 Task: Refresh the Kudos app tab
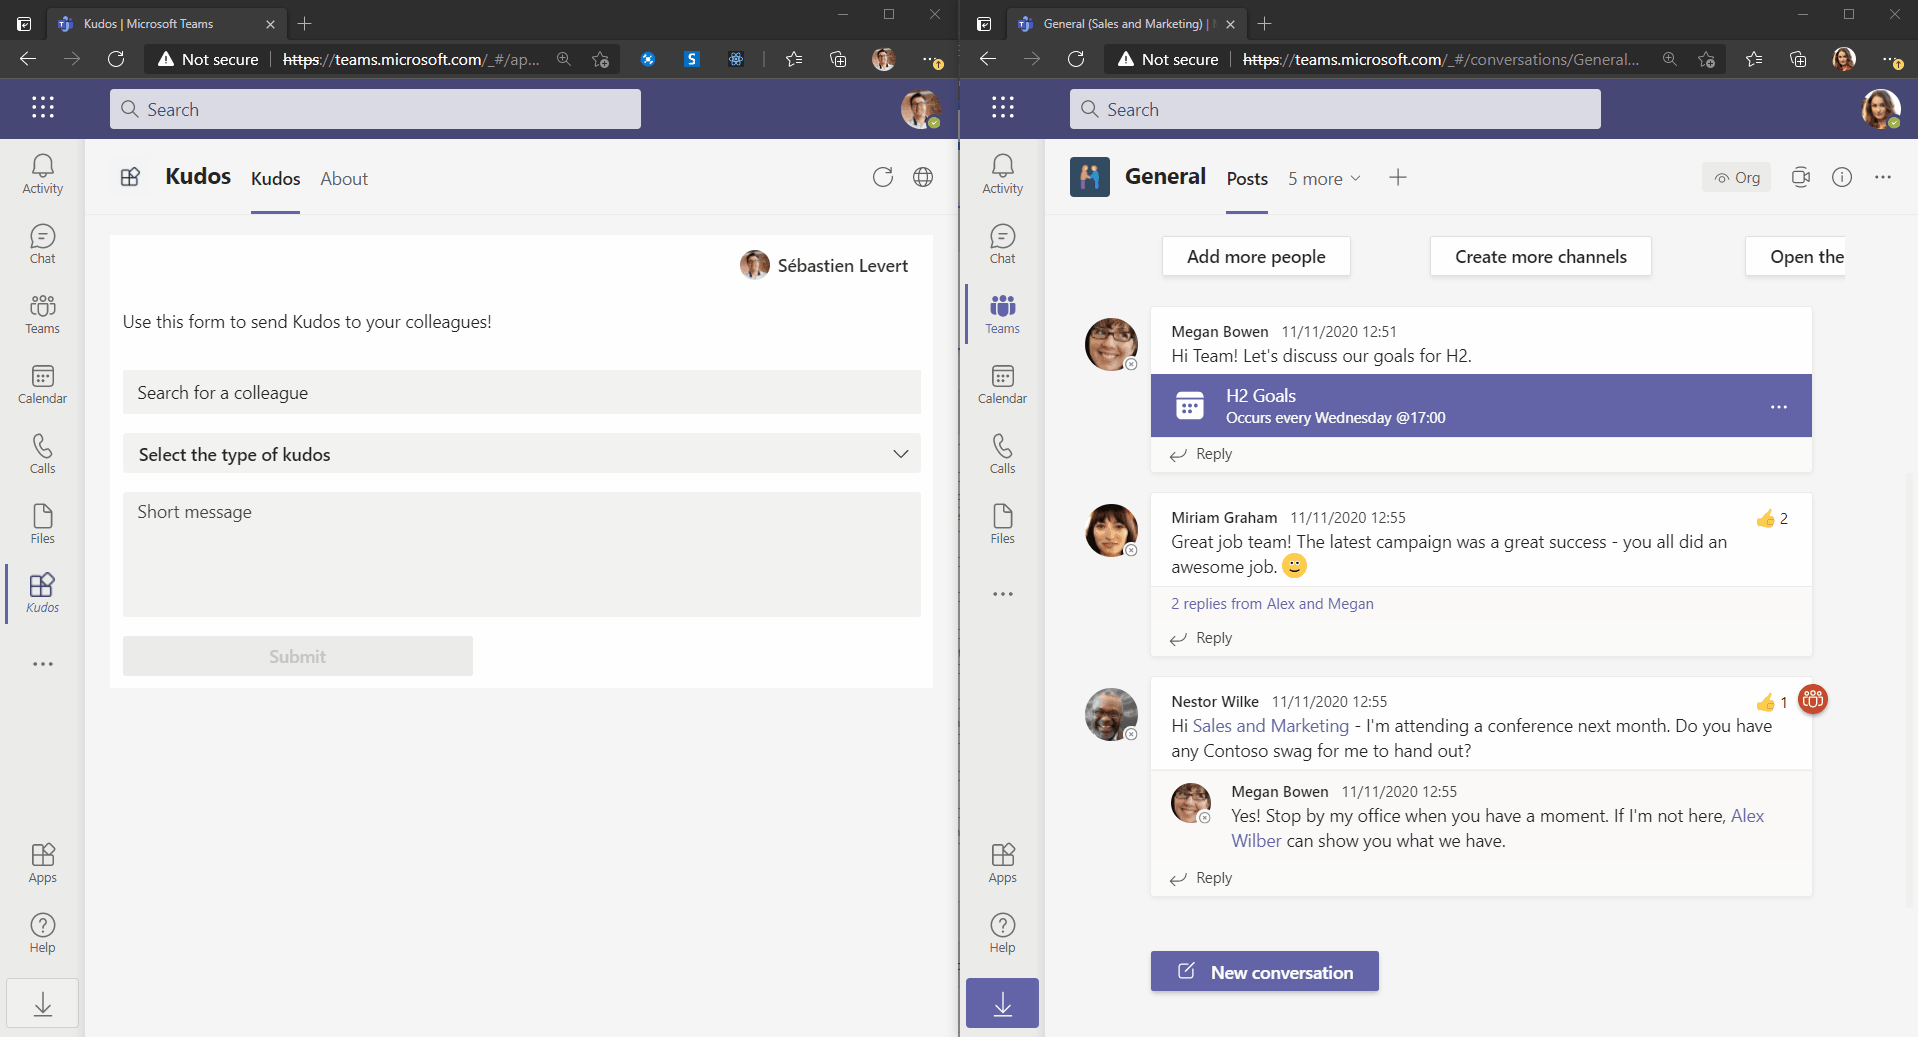tap(883, 177)
